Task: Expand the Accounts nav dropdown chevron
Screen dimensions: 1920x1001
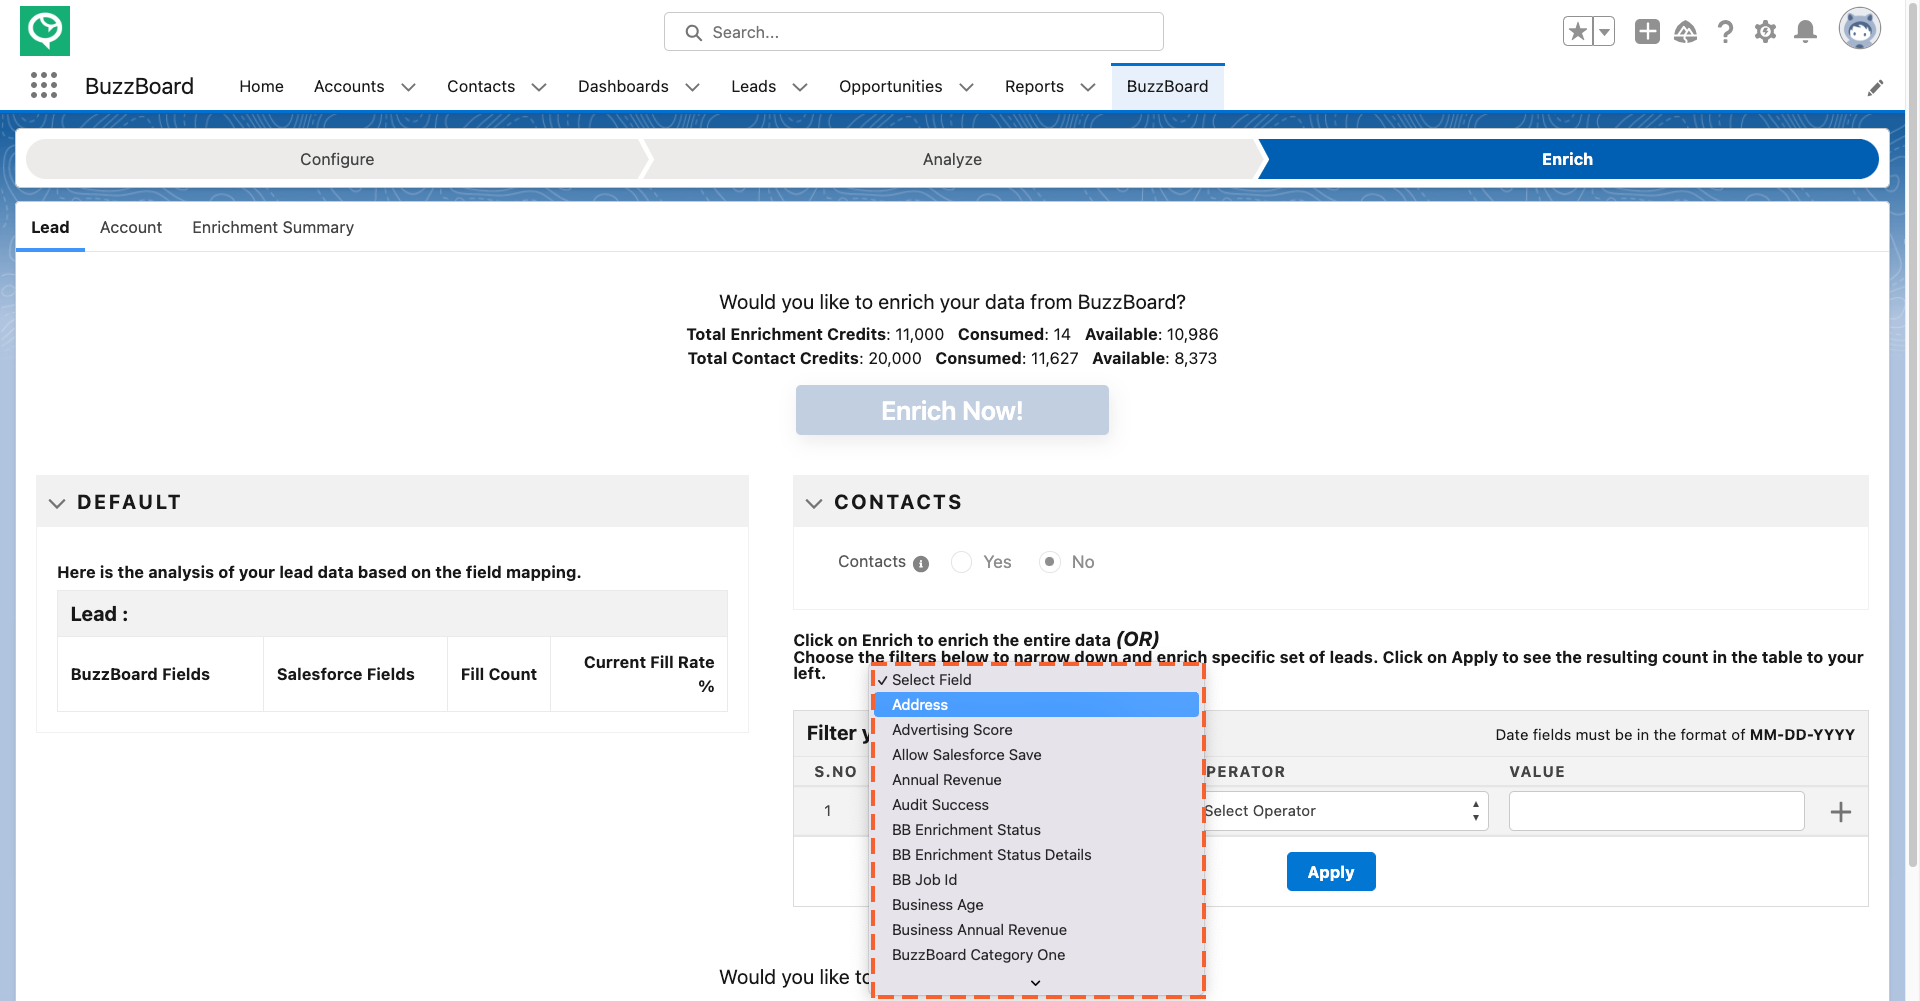Action: (x=408, y=87)
